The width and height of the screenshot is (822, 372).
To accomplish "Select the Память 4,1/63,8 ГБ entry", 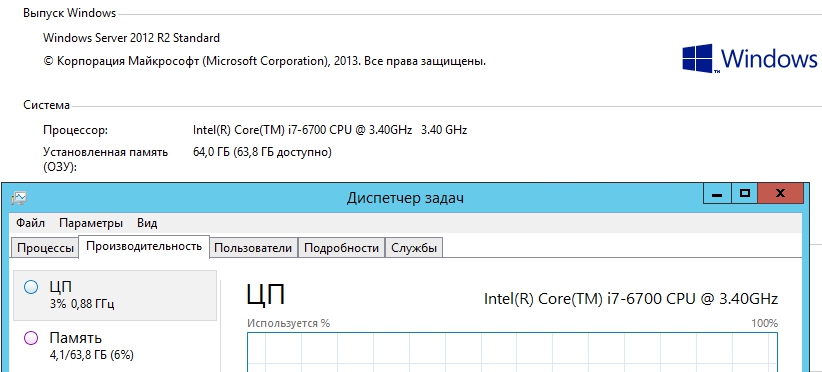I will click(115, 346).
